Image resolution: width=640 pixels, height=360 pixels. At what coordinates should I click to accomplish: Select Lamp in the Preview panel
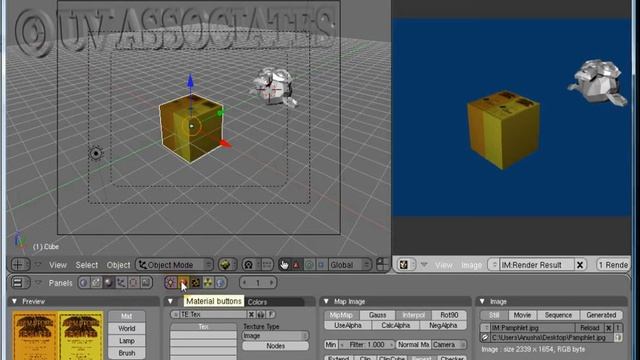click(x=127, y=340)
